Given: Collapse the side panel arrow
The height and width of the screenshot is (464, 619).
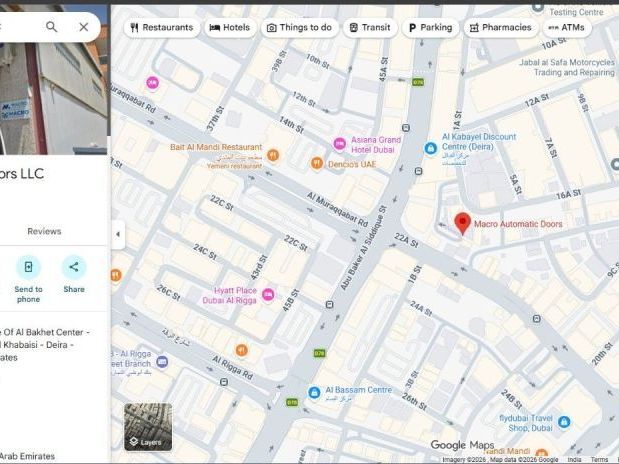Looking at the screenshot, I should pyautogui.click(x=118, y=234).
